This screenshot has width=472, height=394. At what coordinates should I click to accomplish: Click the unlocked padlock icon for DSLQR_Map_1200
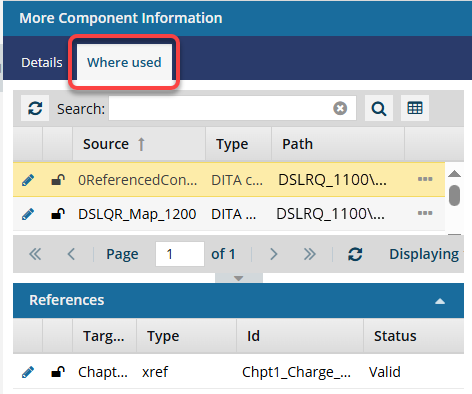click(x=58, y=214)
